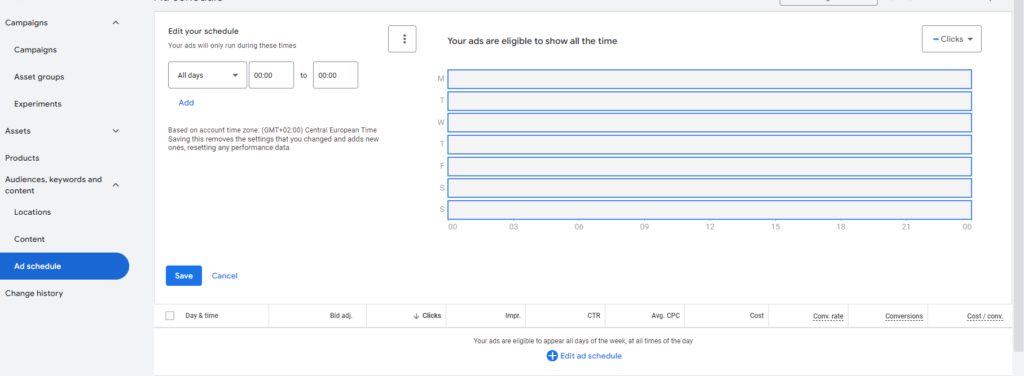Open the three-dot schedule options menu
The height and width of the screenshot is (376, 1024).
coord(402,39)
